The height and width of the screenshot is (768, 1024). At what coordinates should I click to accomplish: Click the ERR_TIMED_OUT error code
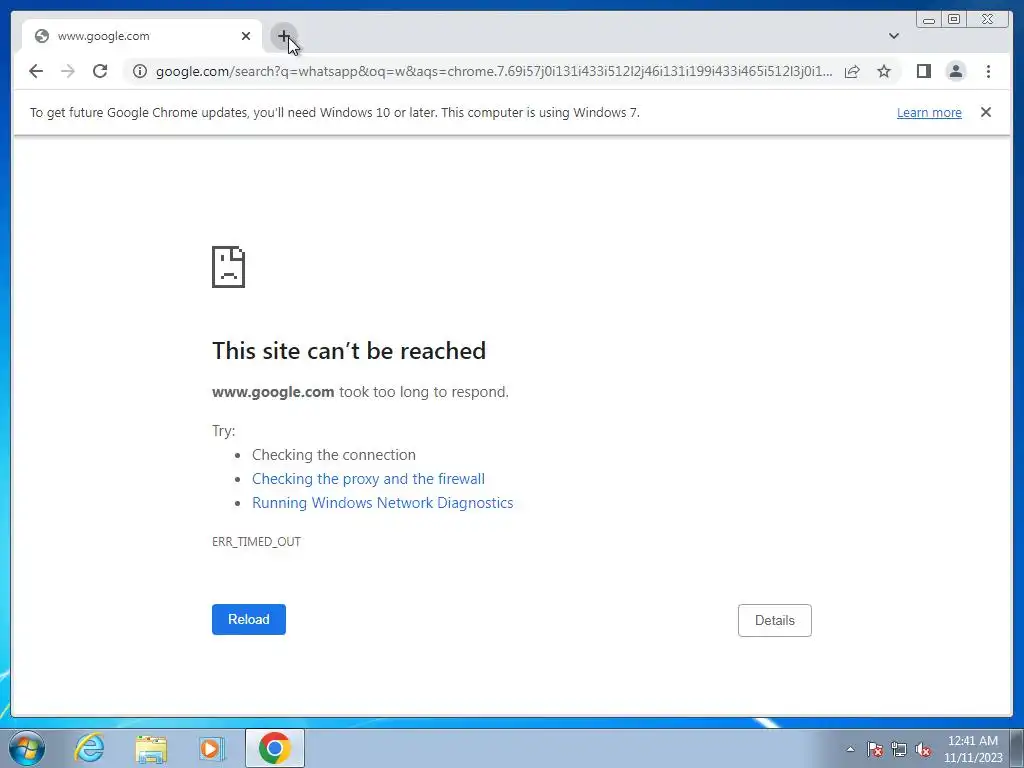pyautogui.click(x=256, y=541)
